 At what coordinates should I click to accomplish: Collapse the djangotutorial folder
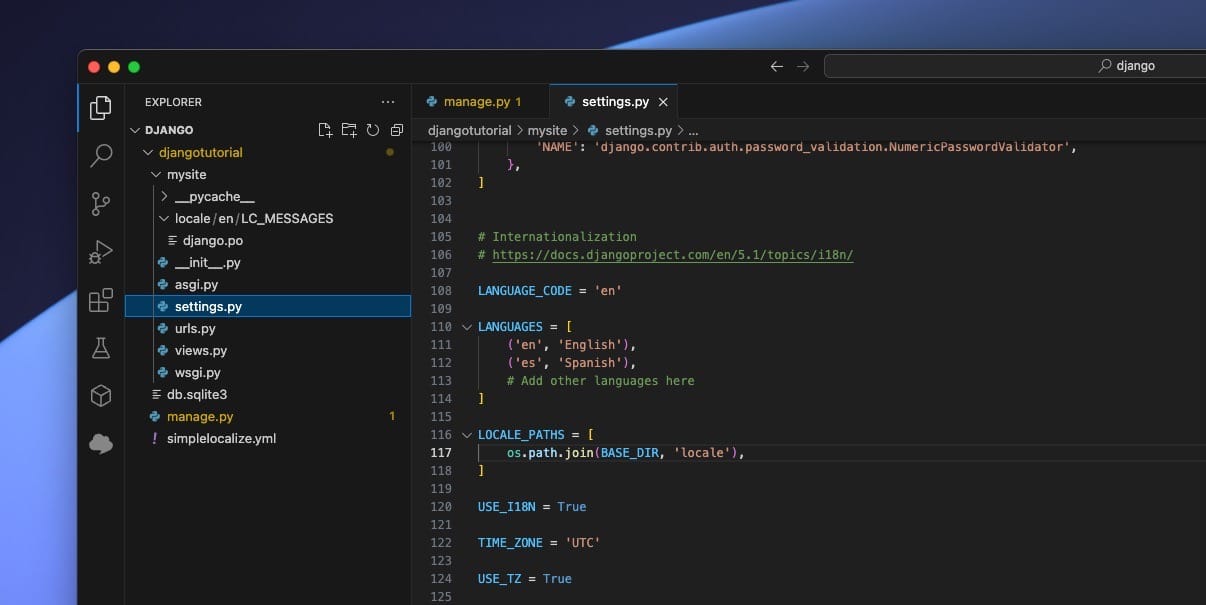pos(149,152)
